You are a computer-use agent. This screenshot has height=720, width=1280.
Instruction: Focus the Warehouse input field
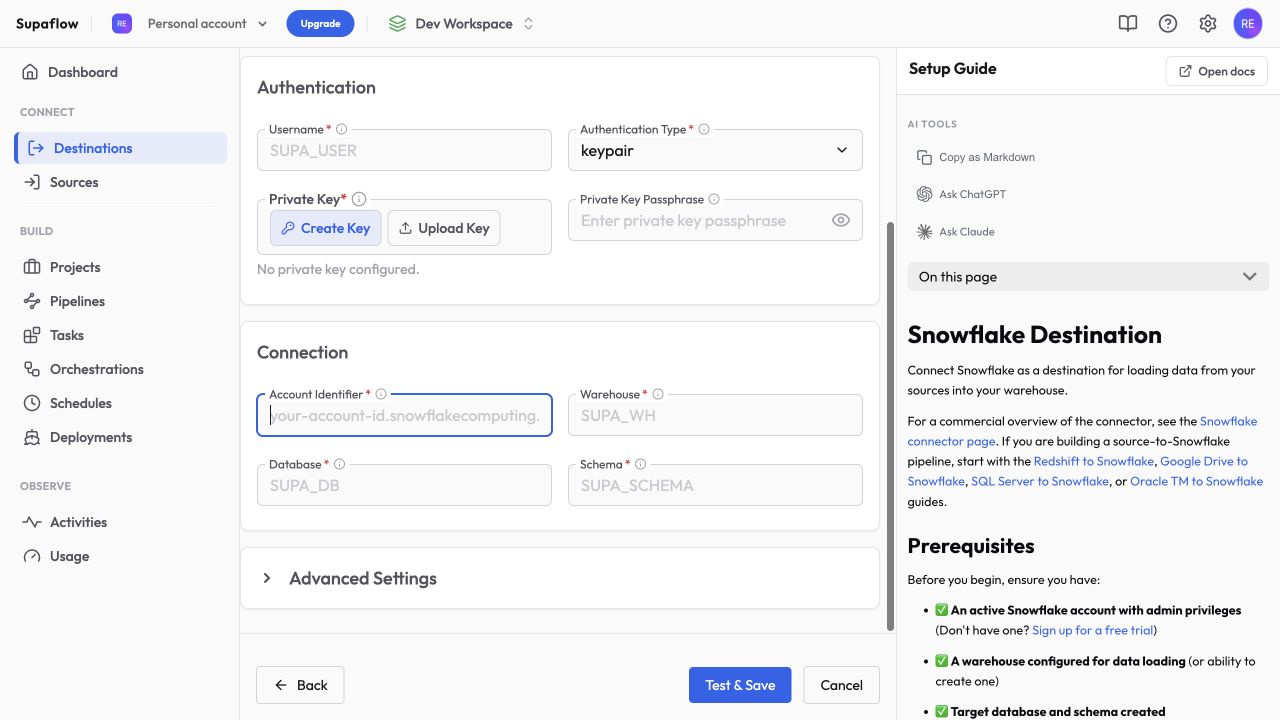(x=715, y=415)
